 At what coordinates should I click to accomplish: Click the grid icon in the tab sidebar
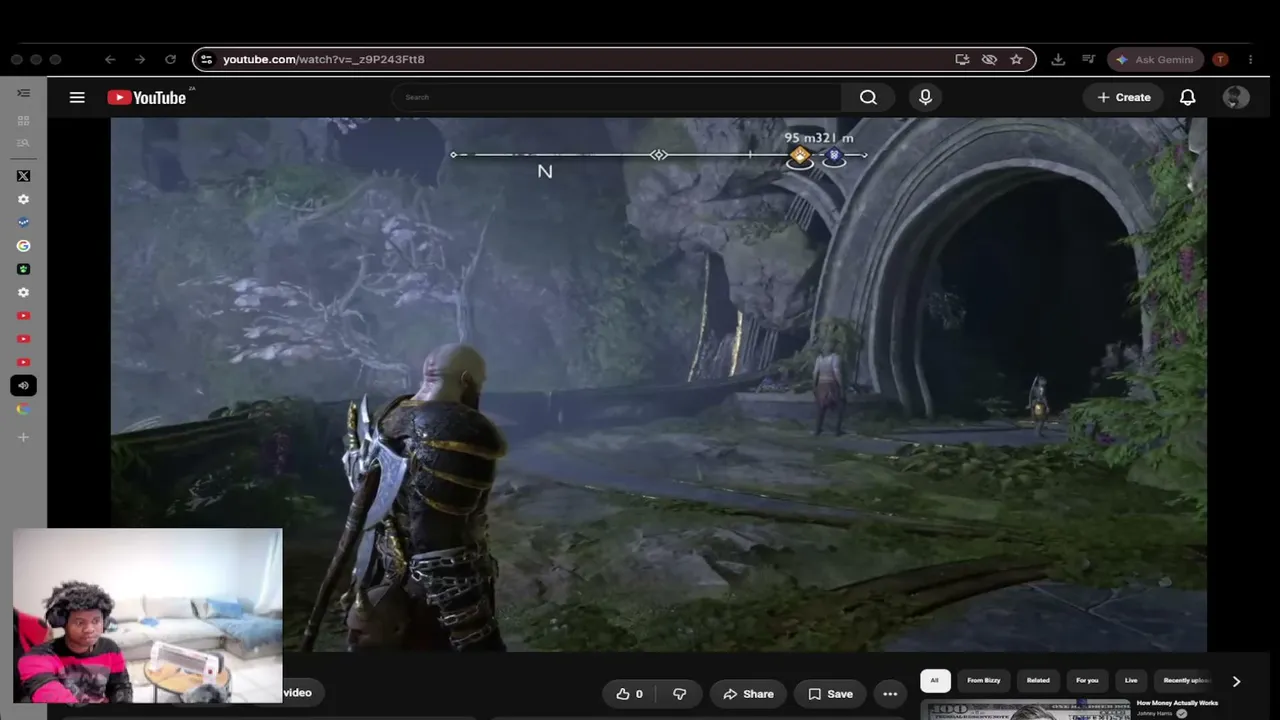(x=23, y=121)
